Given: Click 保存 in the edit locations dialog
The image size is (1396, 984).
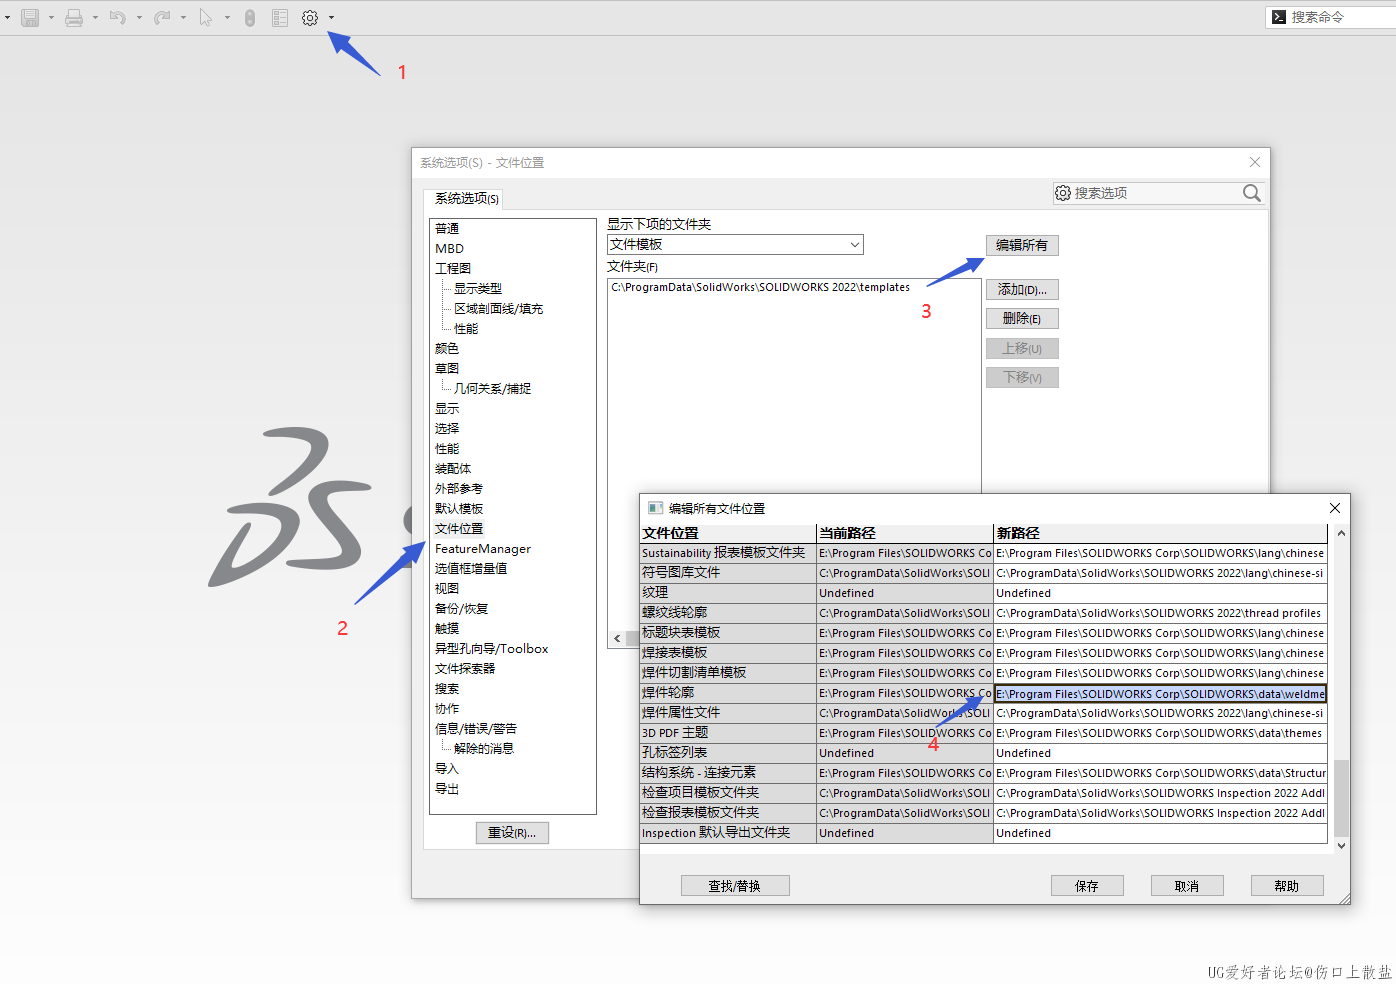Looking at the screenshot, I should point(1087,886).
